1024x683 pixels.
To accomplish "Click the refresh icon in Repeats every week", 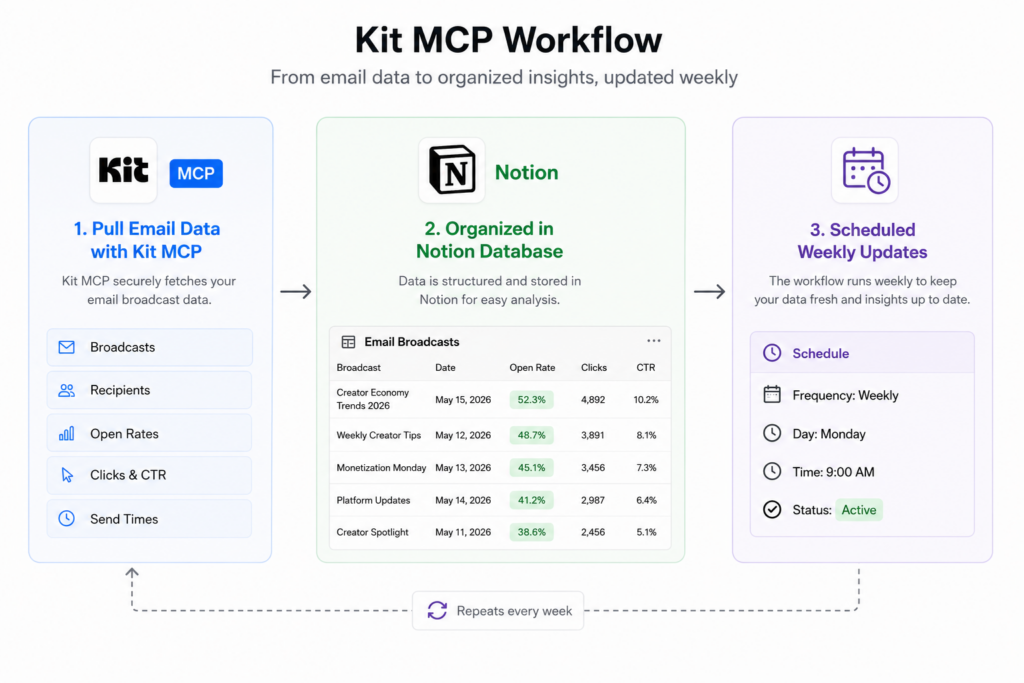I will click(x=437, y=611).
